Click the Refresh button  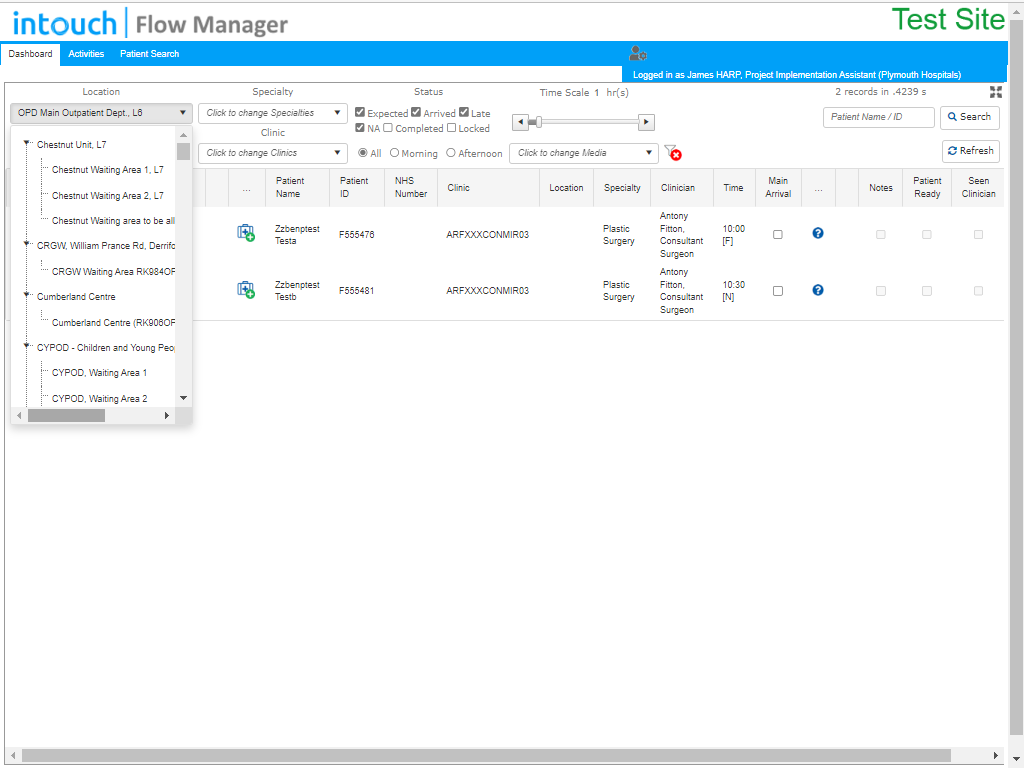(970, 151)
